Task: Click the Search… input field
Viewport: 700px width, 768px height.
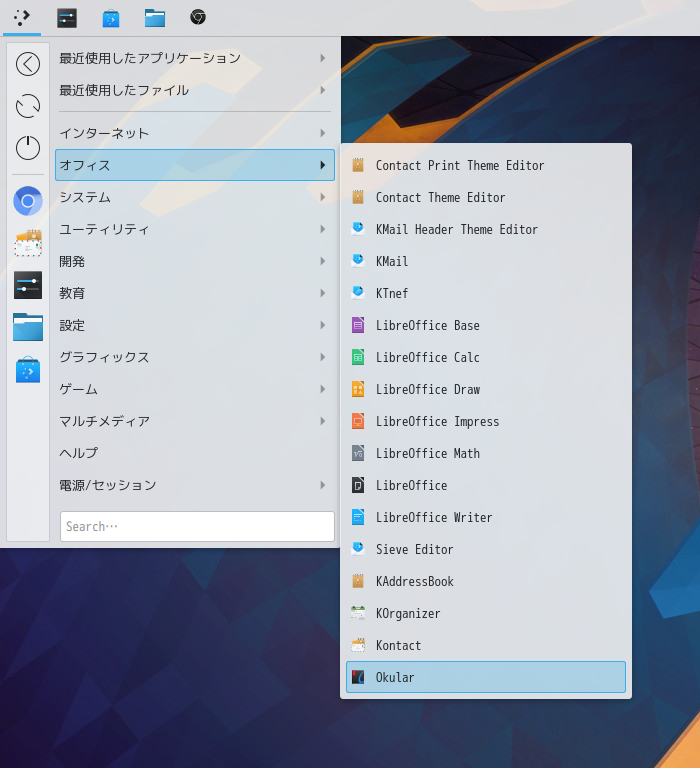Action: click(197, 527)
